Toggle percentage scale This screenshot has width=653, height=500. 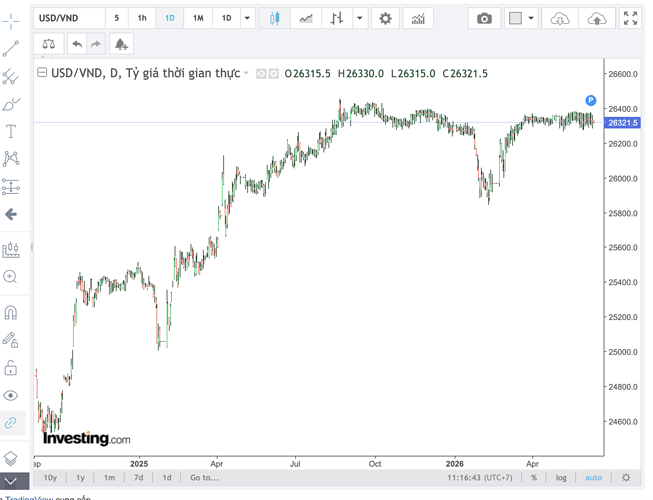(x=534, y=478)
